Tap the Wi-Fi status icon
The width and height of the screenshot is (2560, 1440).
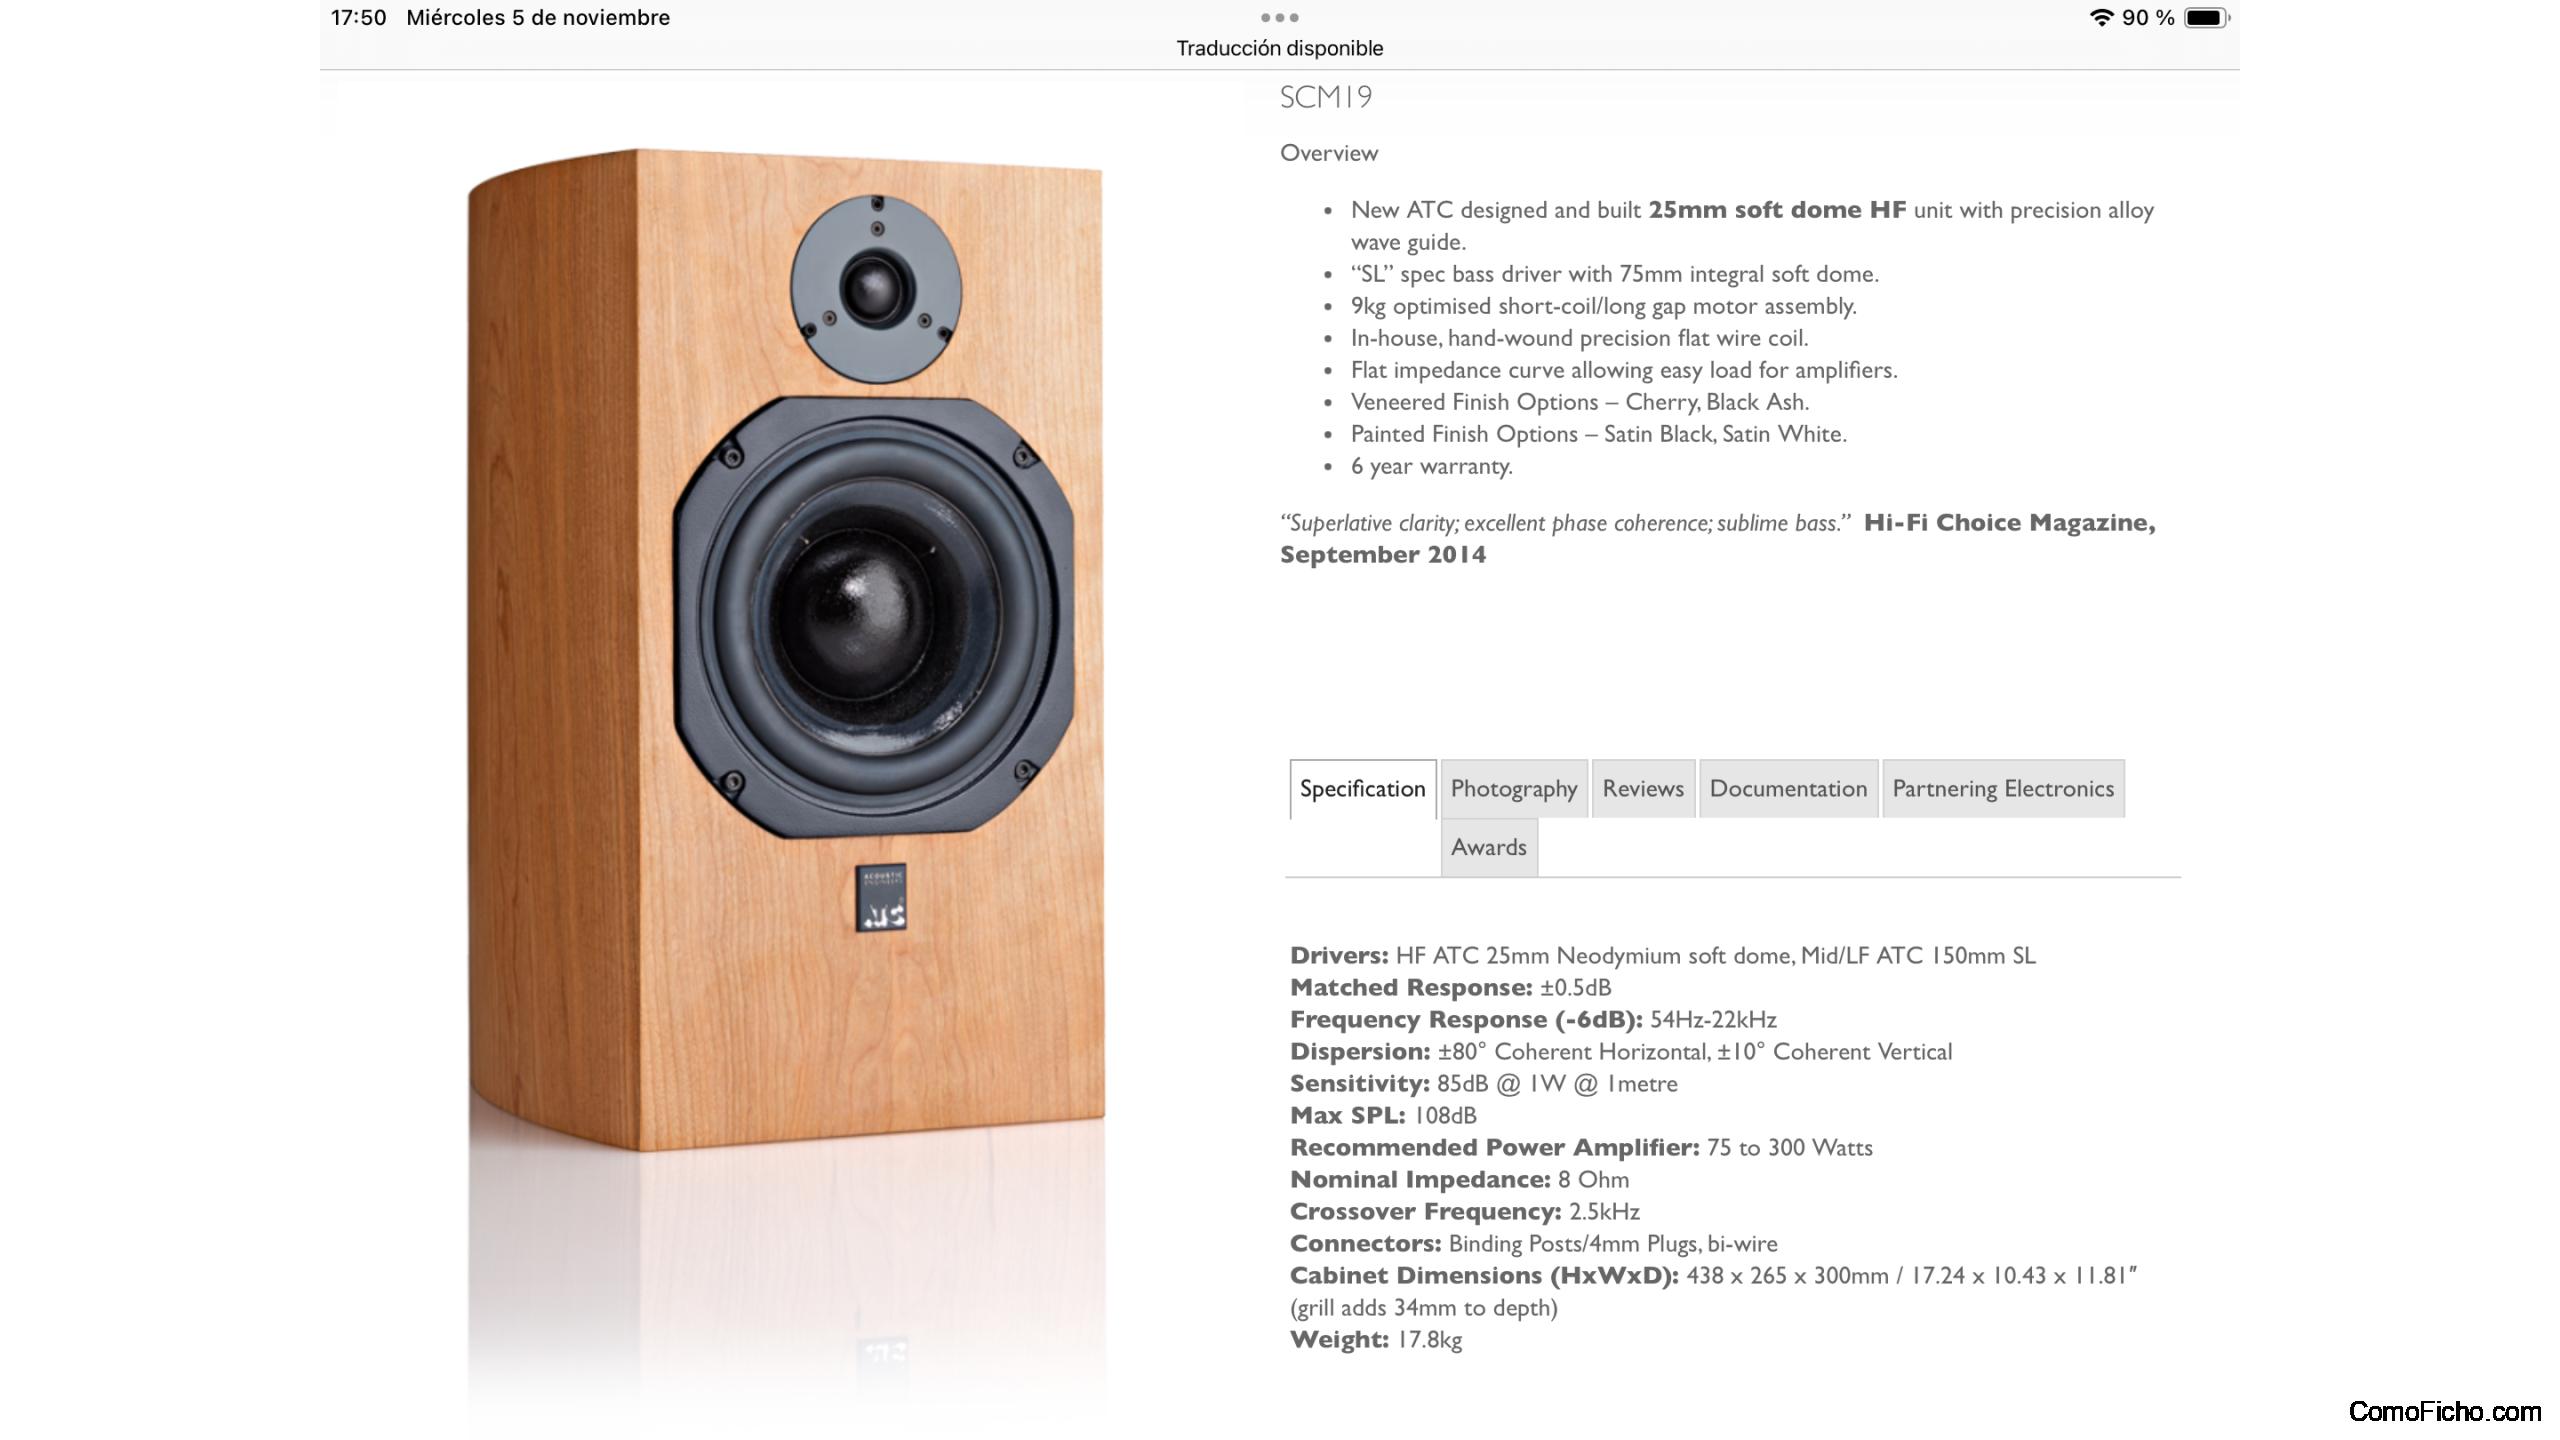point(2101,17)
